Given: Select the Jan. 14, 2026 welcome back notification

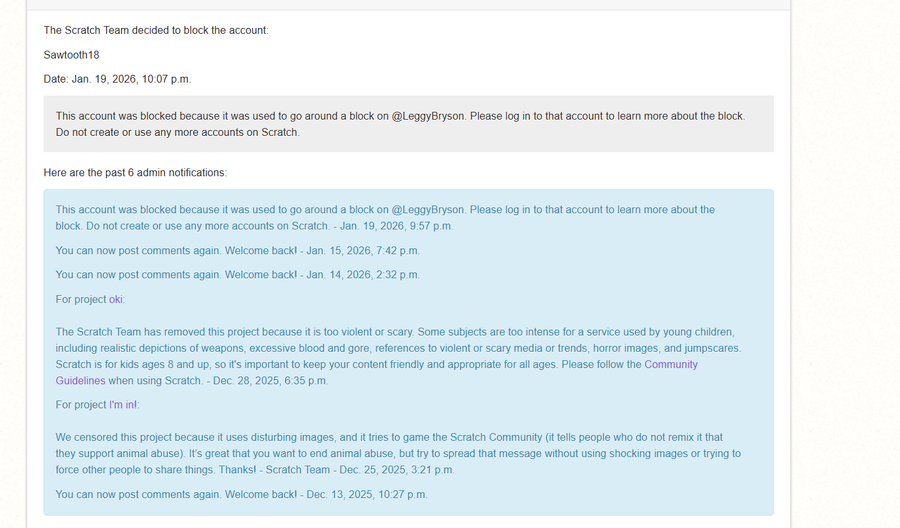Looking at the screenshot, I should pyautogui.click(x=237, y=274).
